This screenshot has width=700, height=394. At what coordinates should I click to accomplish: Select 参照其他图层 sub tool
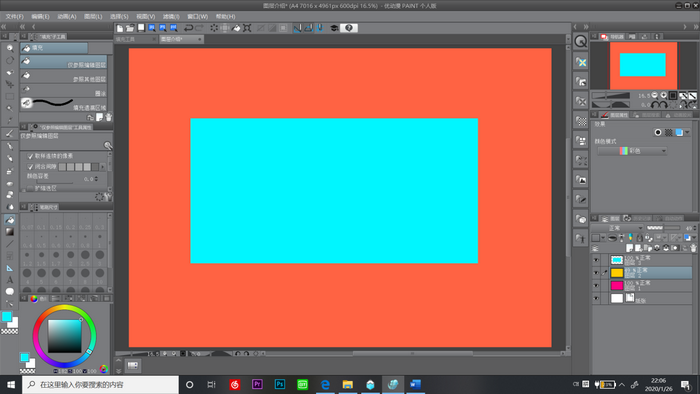click(63, 76)
